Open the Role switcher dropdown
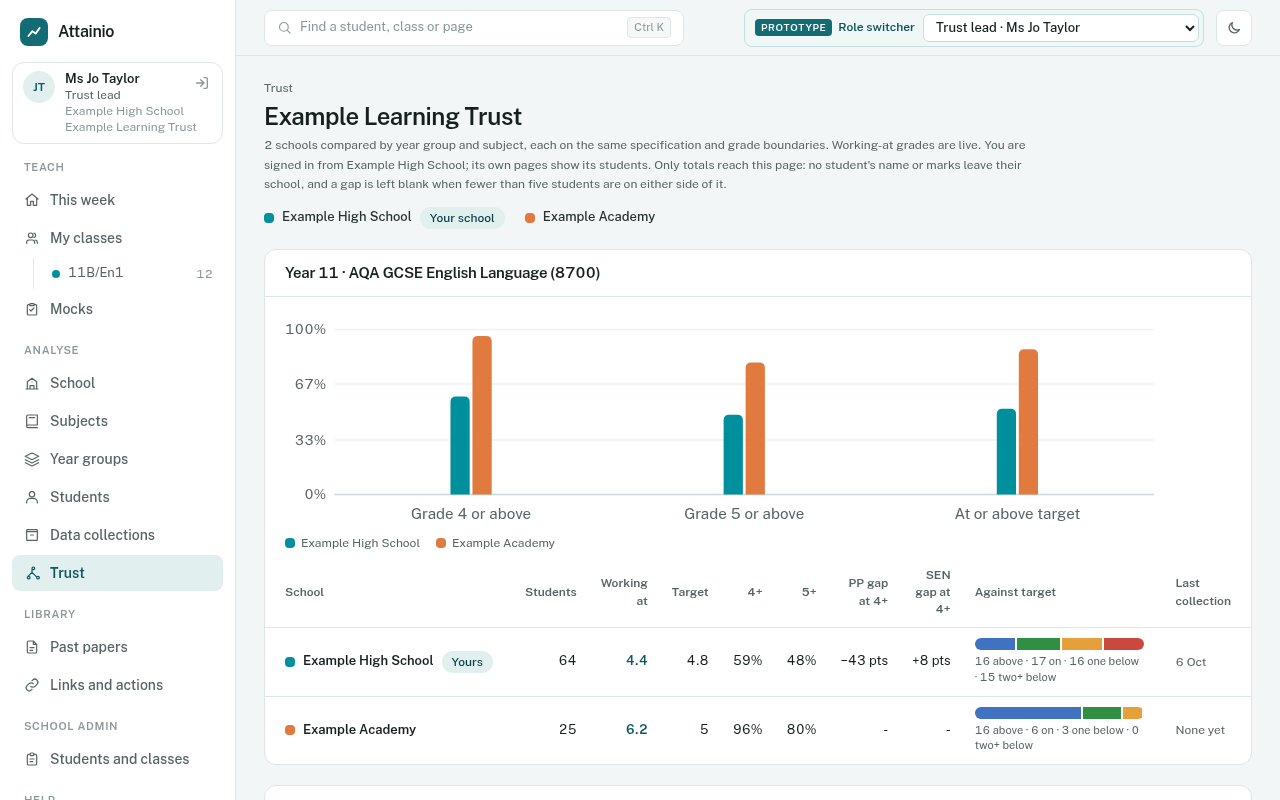 pos(1061,28)
